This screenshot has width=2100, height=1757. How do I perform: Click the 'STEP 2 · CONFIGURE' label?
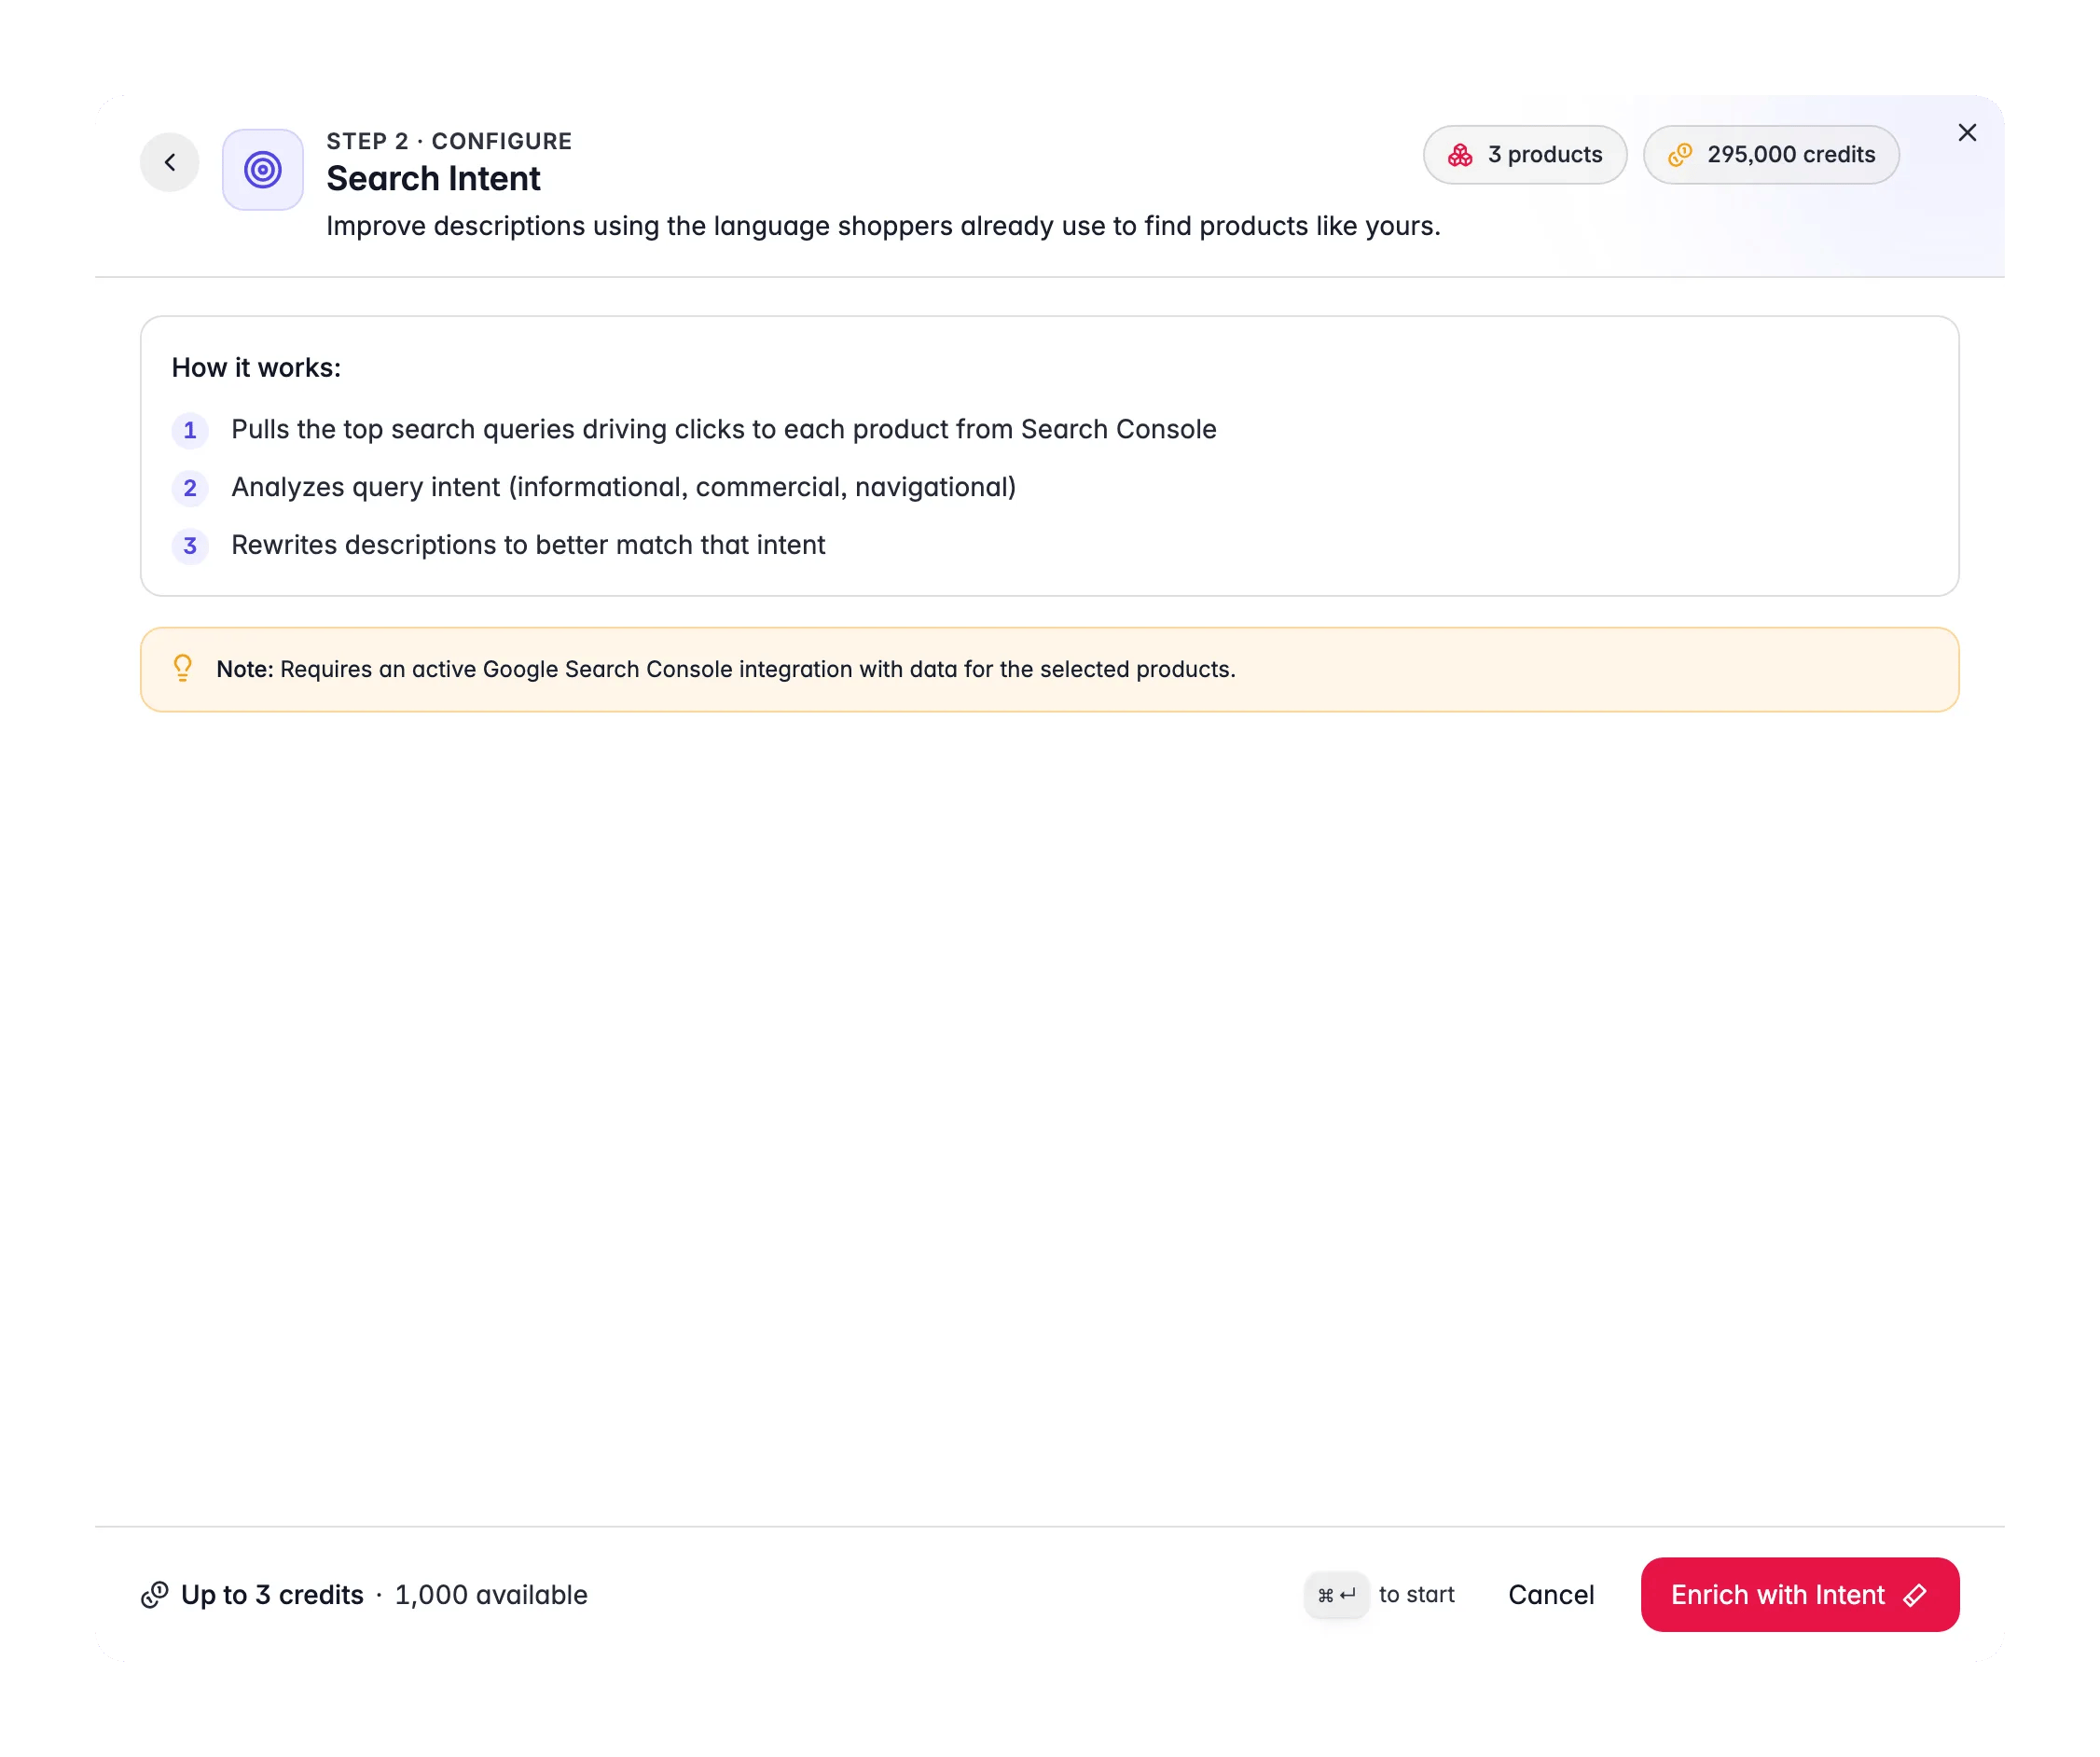(x=449, y=141)
